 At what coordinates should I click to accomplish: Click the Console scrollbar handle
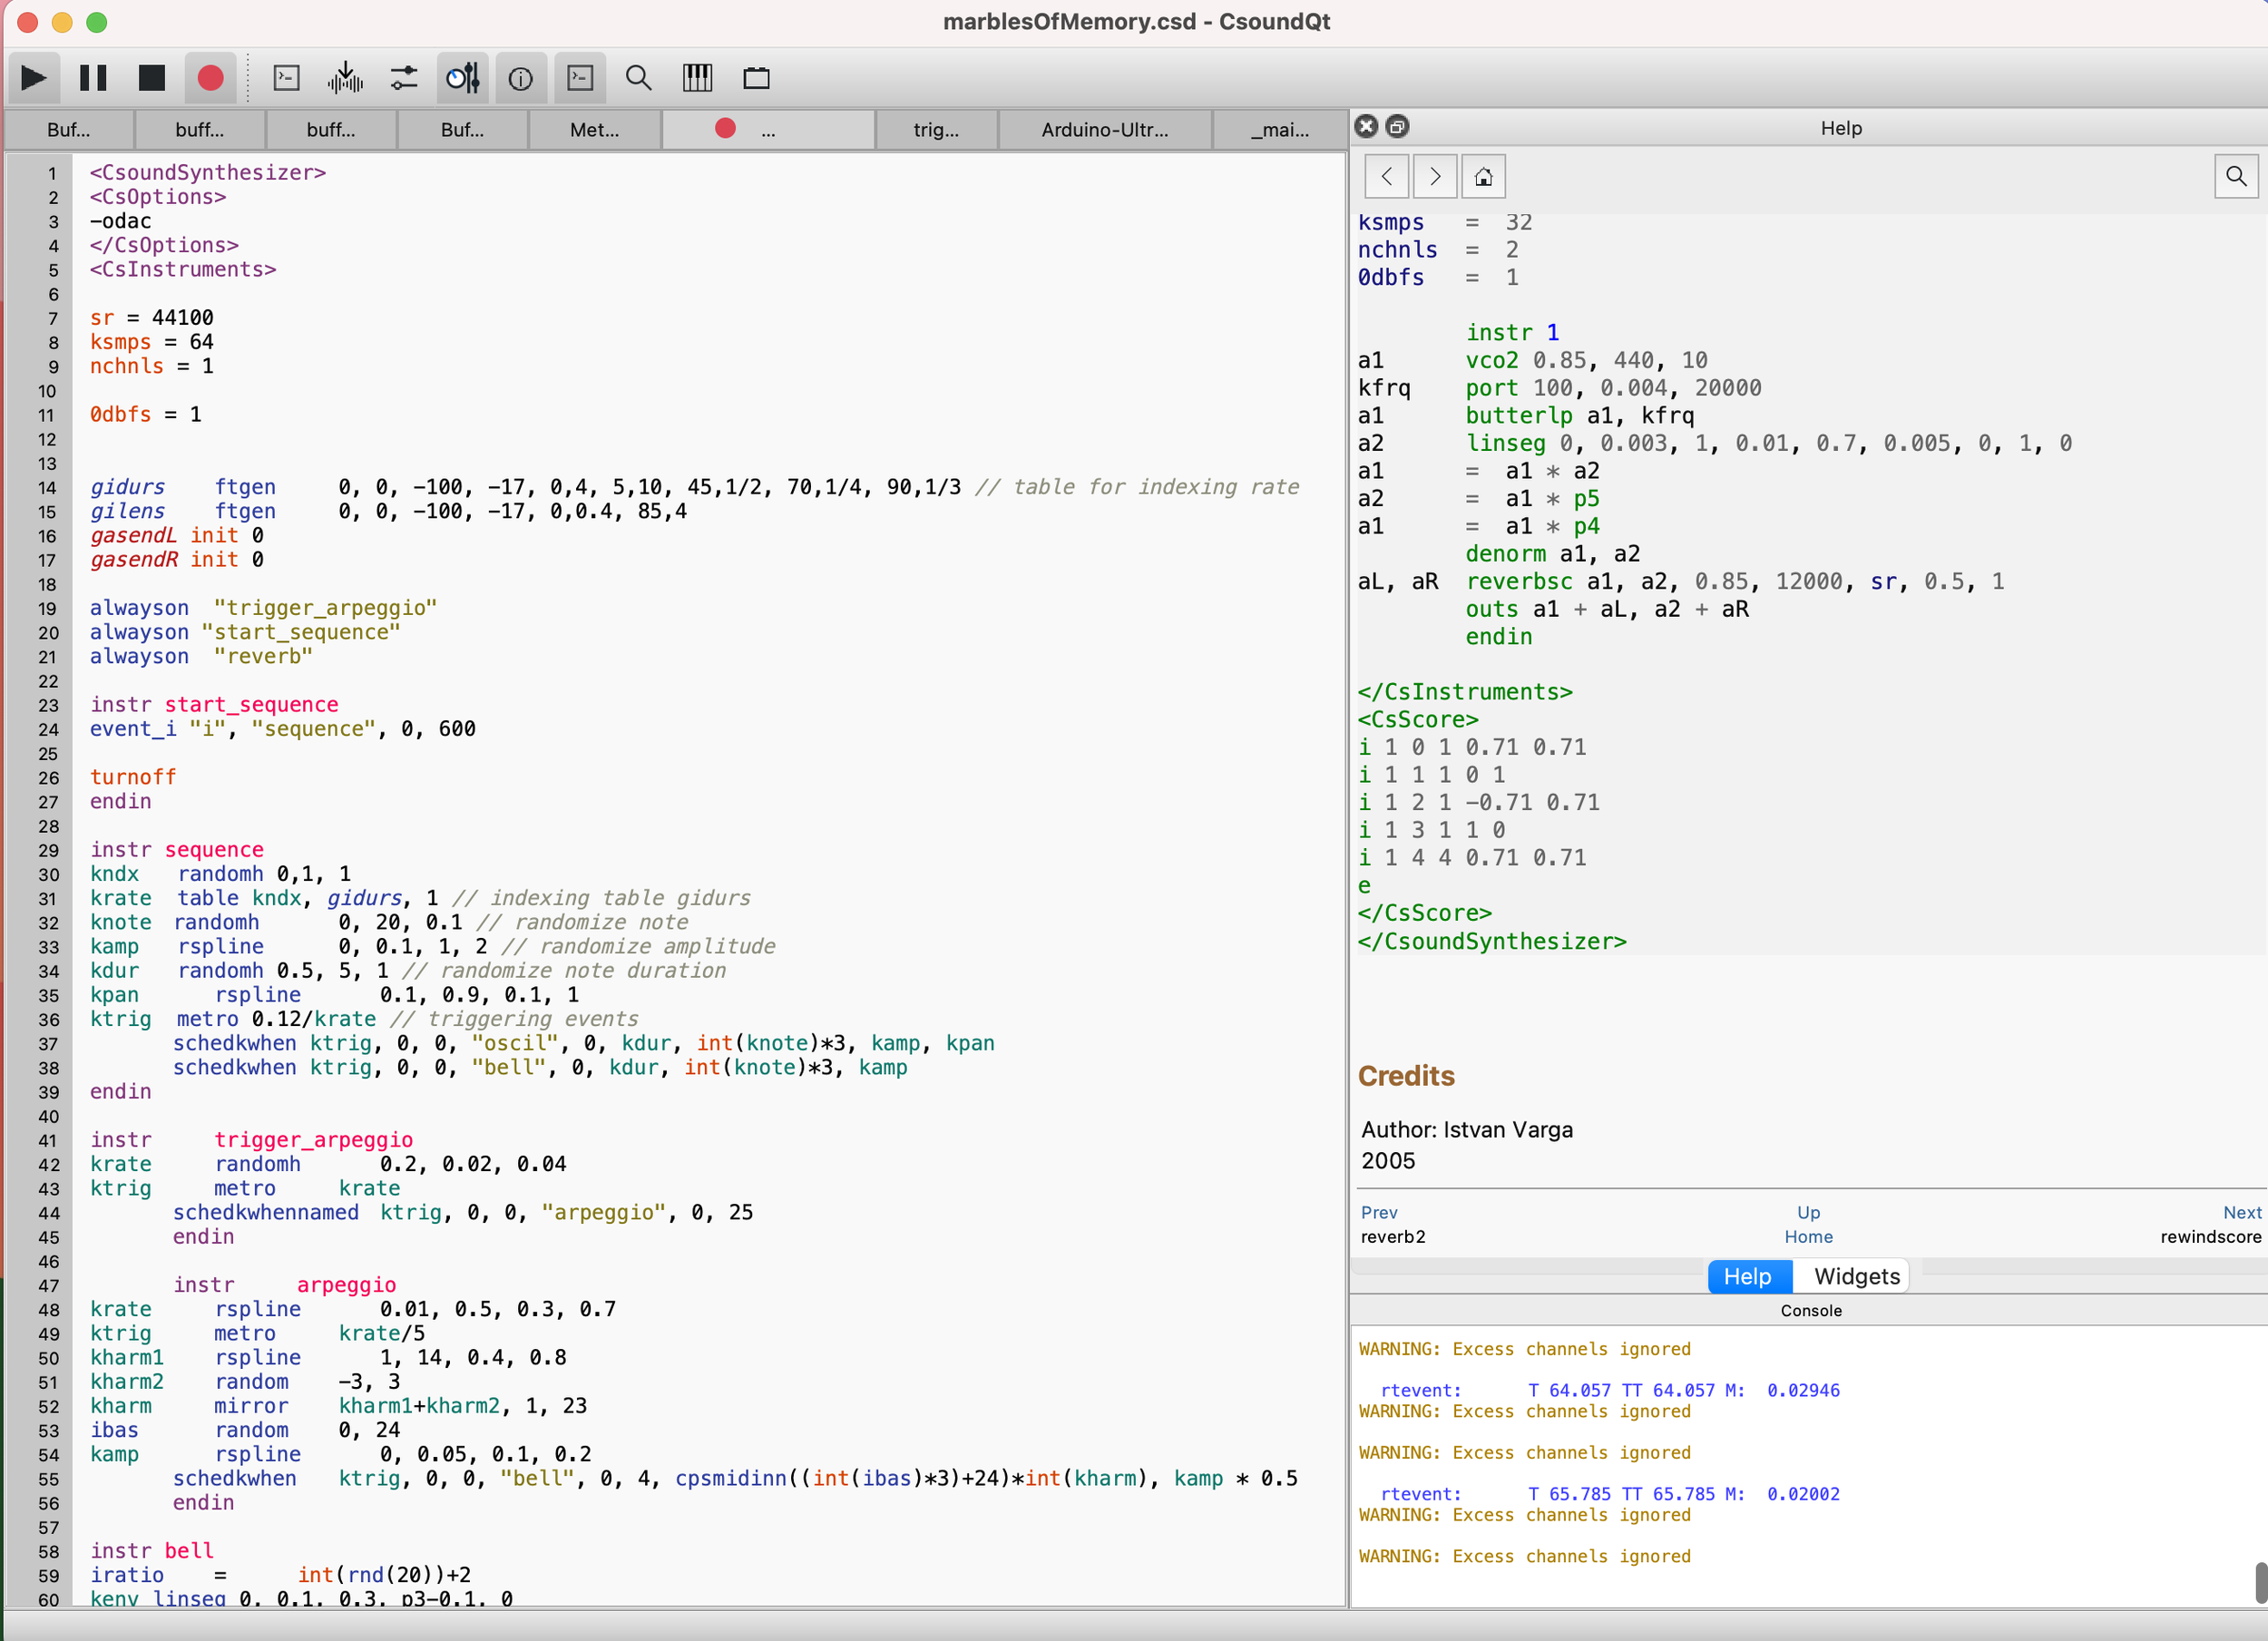coord(2260,1581)
